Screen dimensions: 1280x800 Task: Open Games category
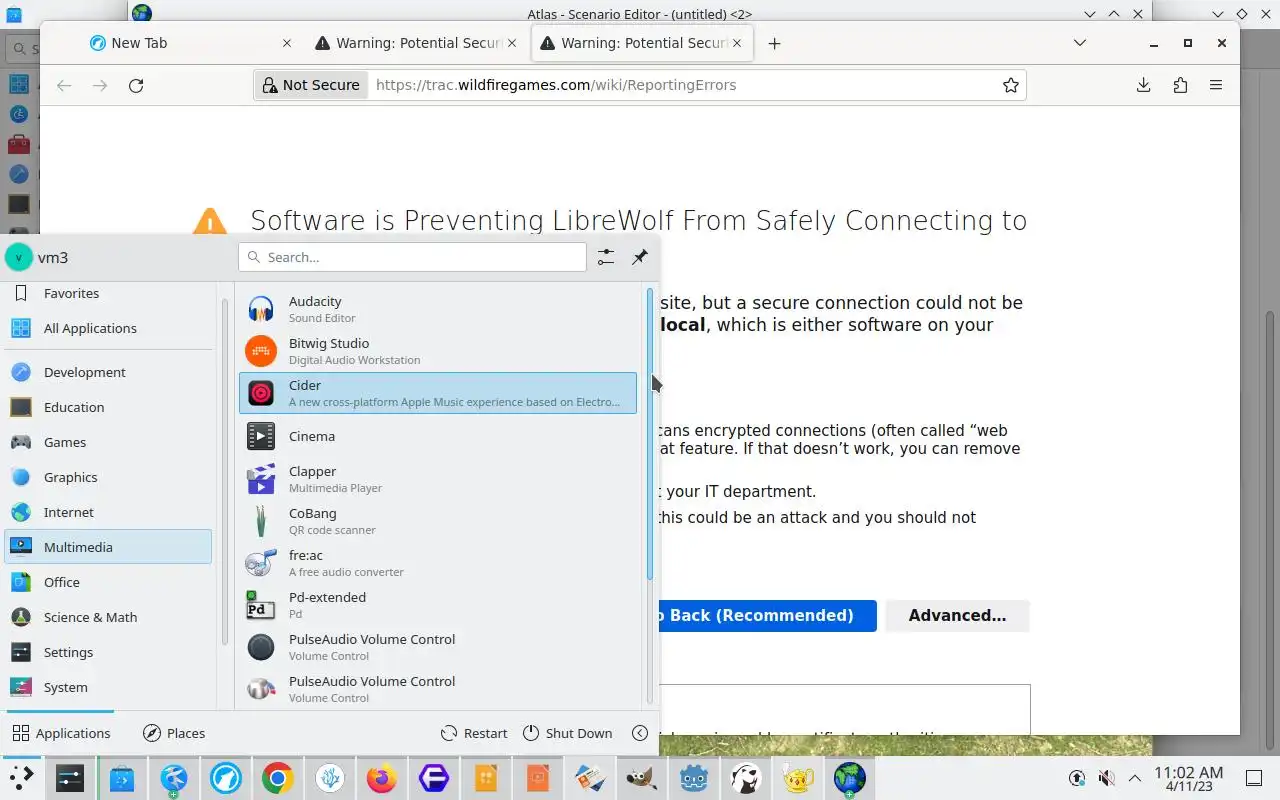coord(108,442)
